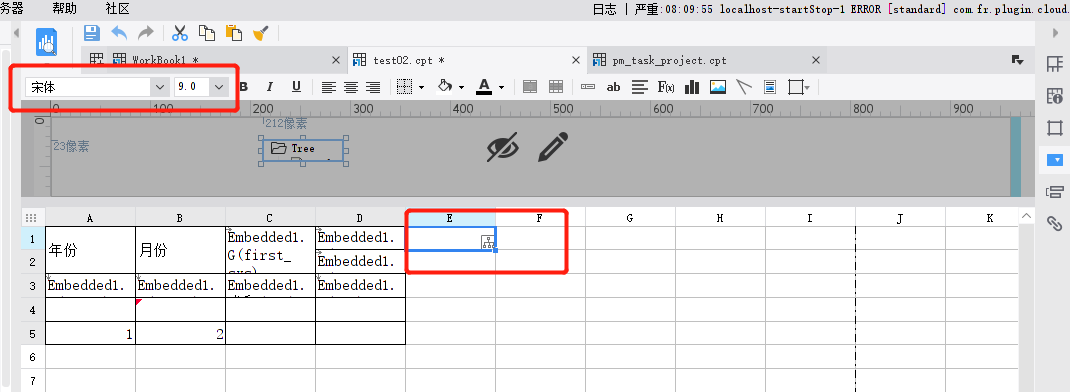Close the WorkBook1 tab
The height and width of the screenshot is (392, 1070).
pyautogui.click(x=336, y=60)
